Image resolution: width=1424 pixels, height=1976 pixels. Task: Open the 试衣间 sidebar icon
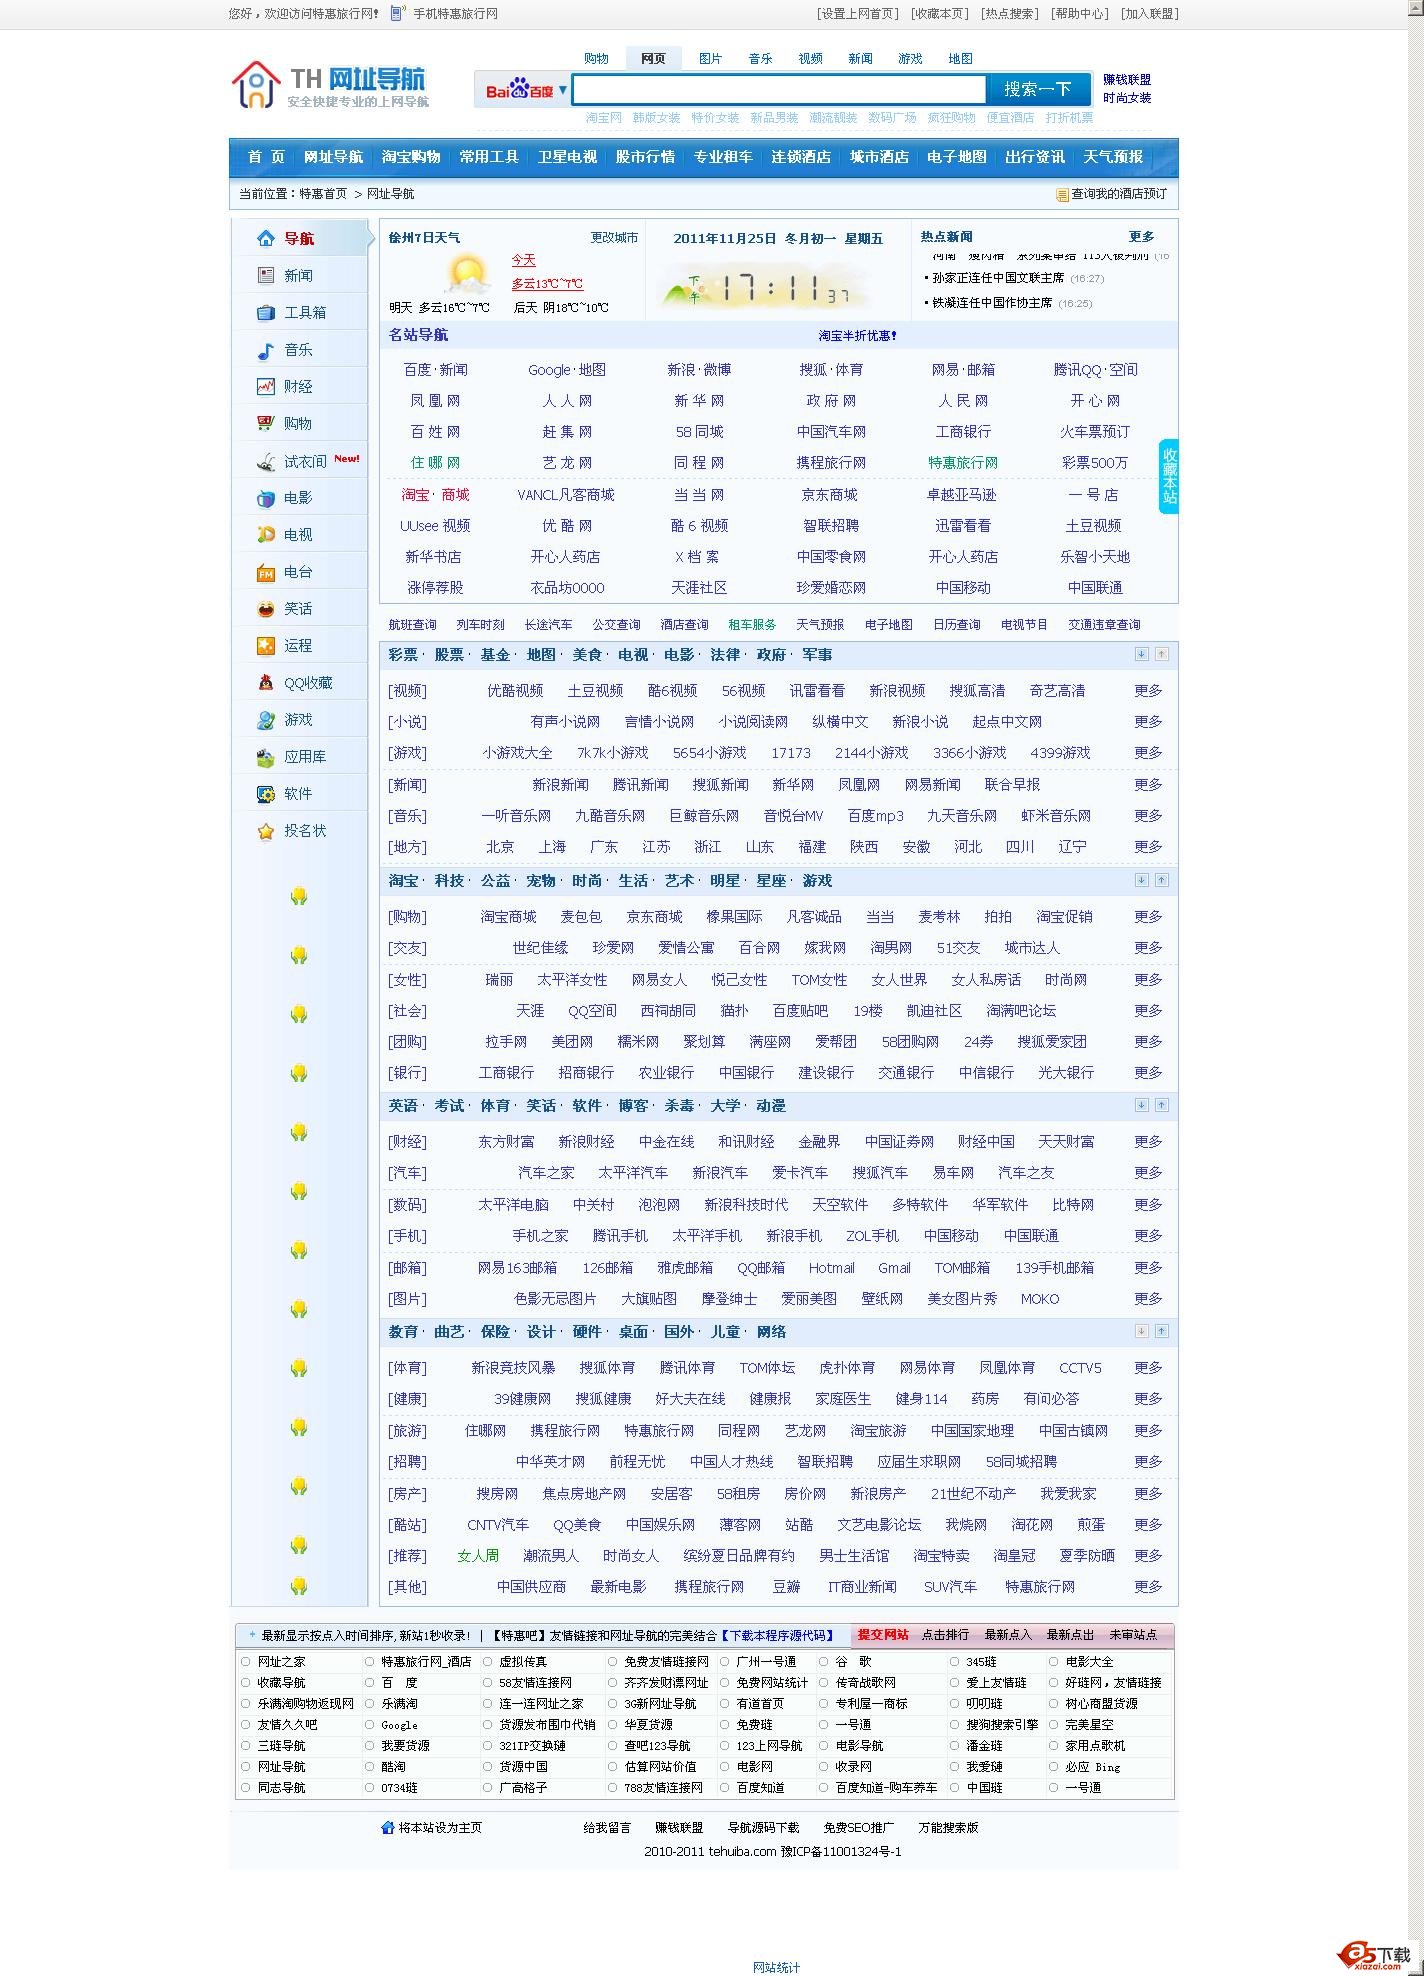pos(265,461)
